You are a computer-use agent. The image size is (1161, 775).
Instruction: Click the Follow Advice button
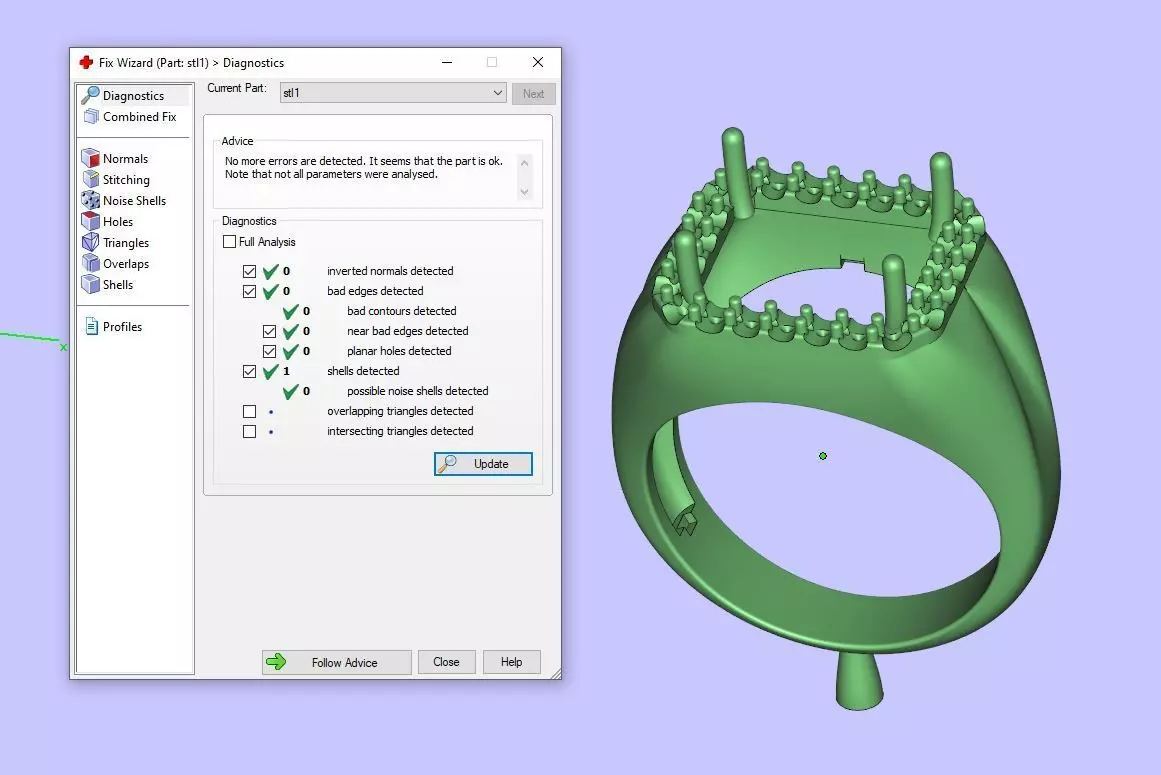click(336, 662)
